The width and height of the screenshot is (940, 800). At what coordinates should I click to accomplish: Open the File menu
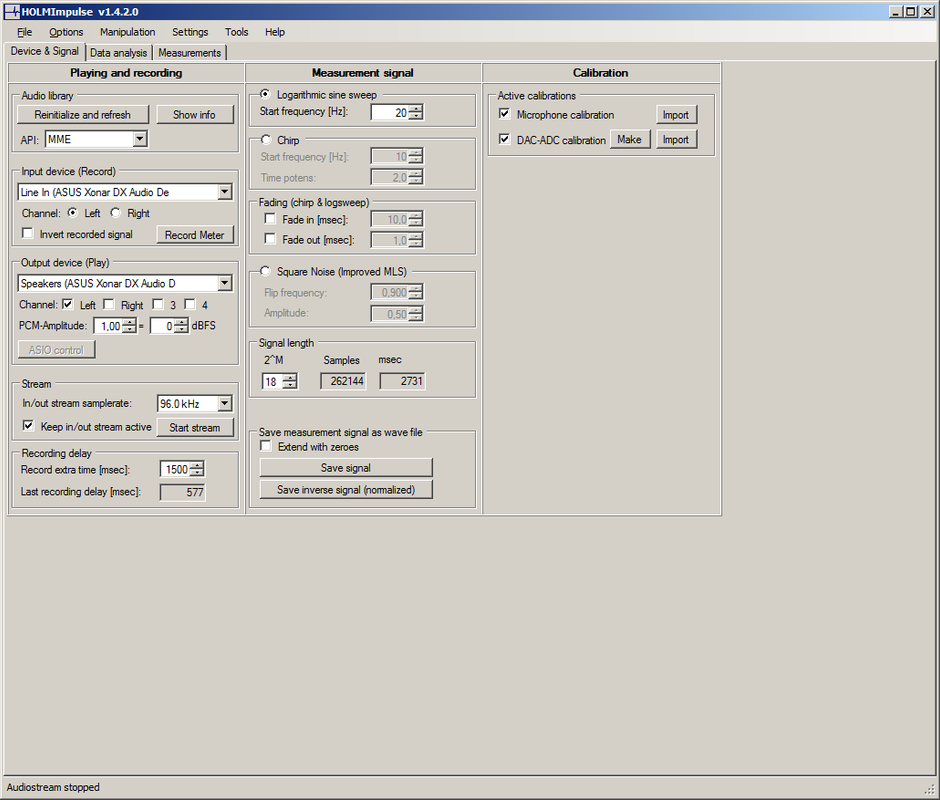(x=25, y=32)
